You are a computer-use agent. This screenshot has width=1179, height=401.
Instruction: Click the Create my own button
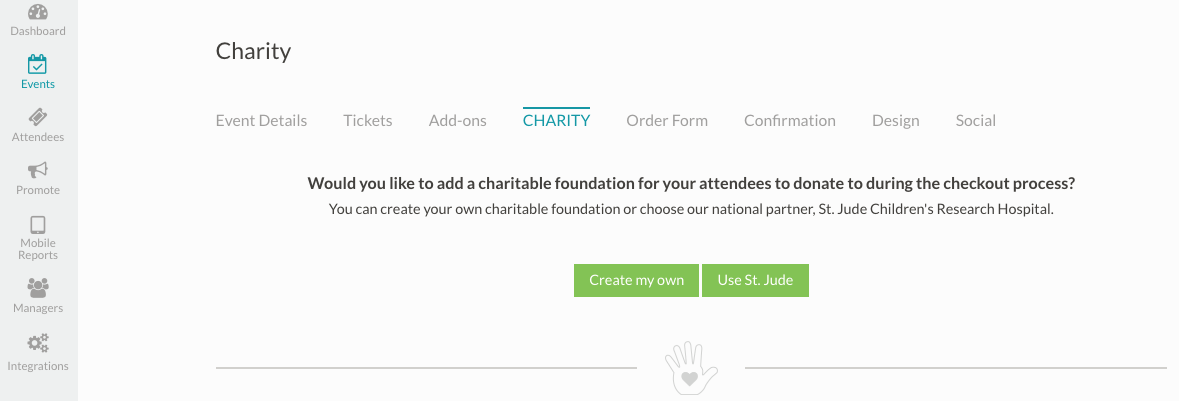[636, 280]
